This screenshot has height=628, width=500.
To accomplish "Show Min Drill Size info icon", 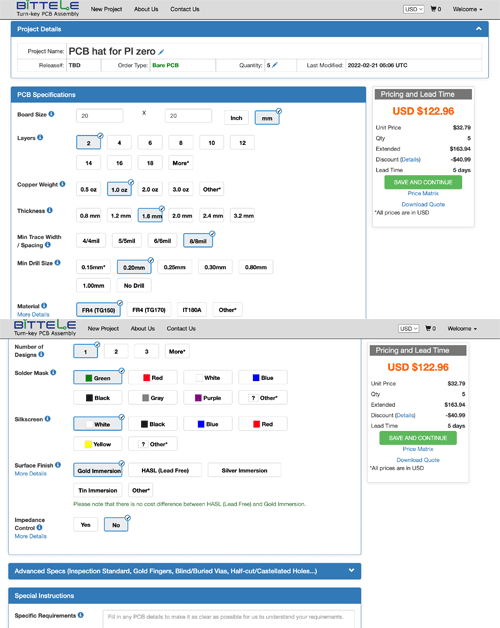I will pos(58,263).
